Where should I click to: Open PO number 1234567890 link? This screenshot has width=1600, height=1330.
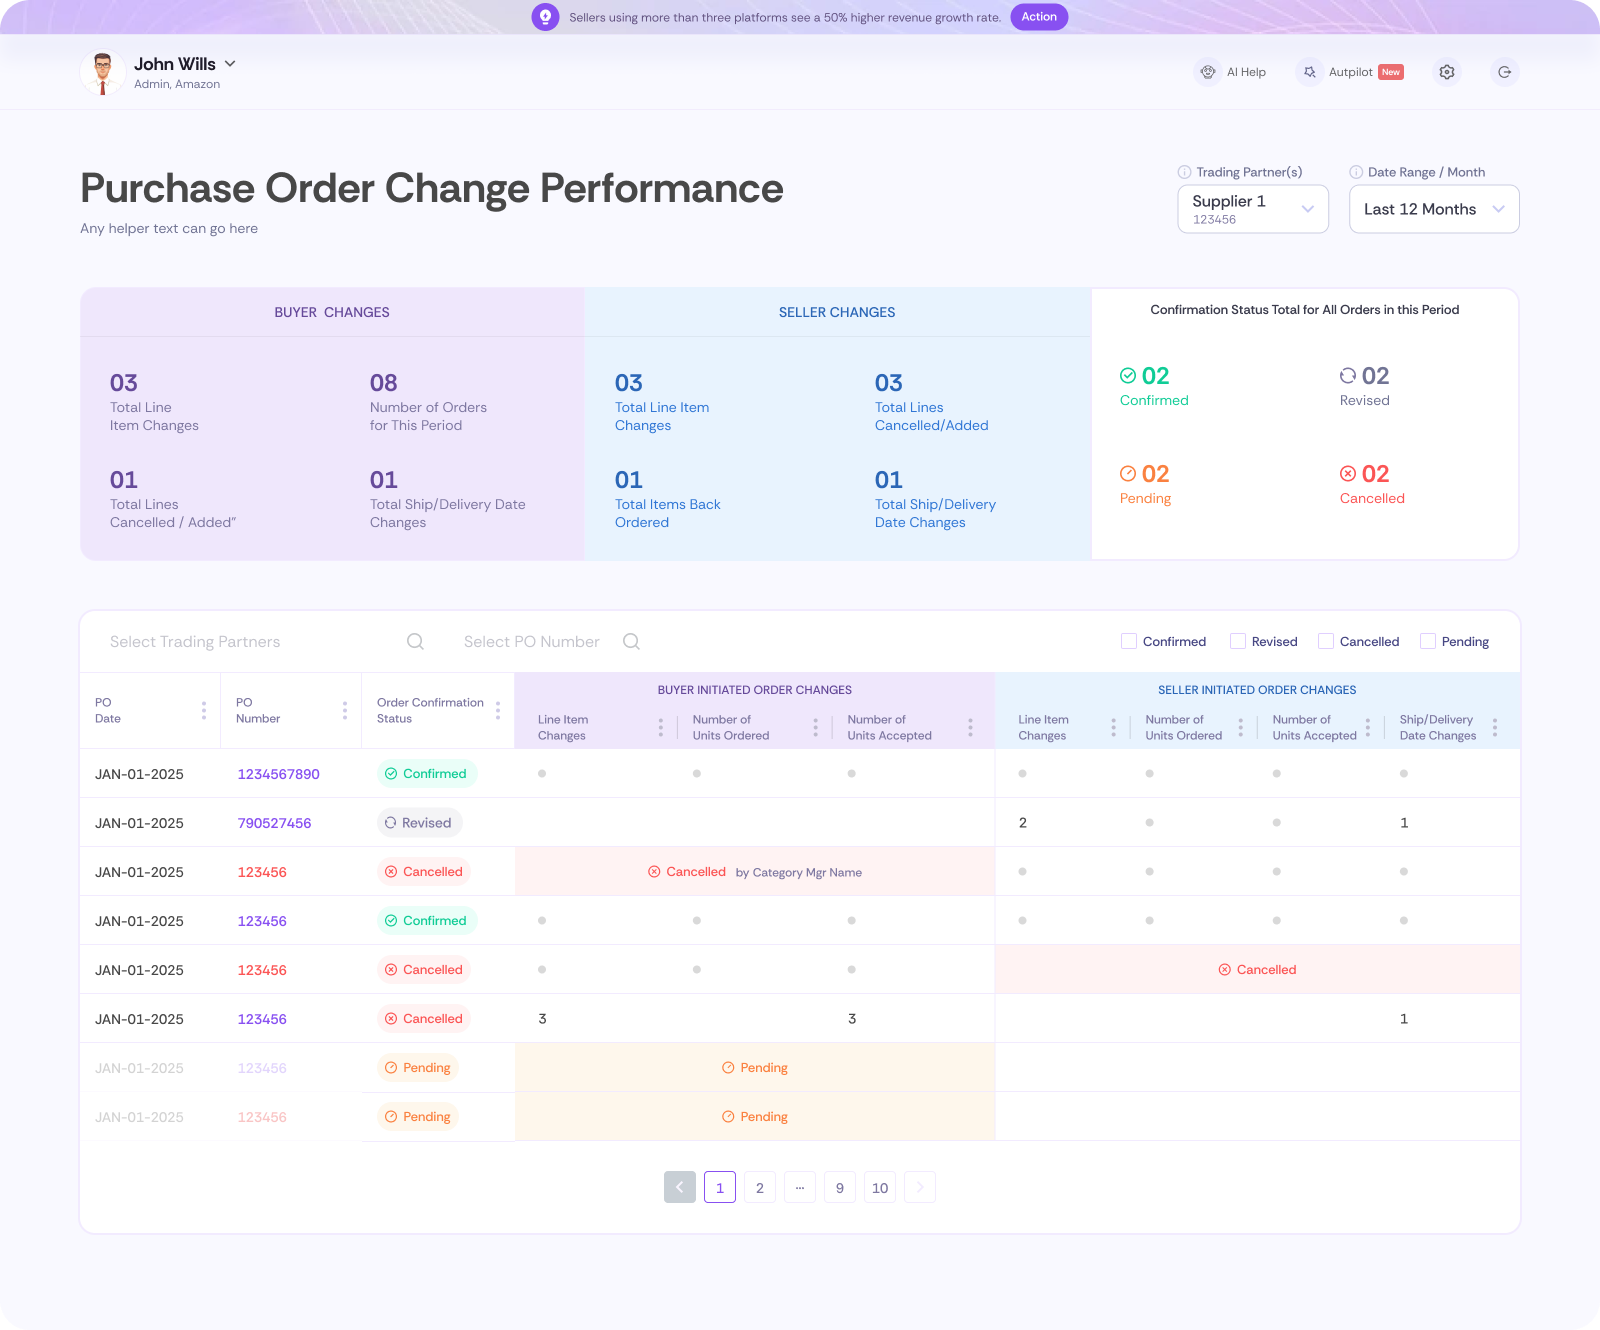pyautogui.click(x=279, y=774)
